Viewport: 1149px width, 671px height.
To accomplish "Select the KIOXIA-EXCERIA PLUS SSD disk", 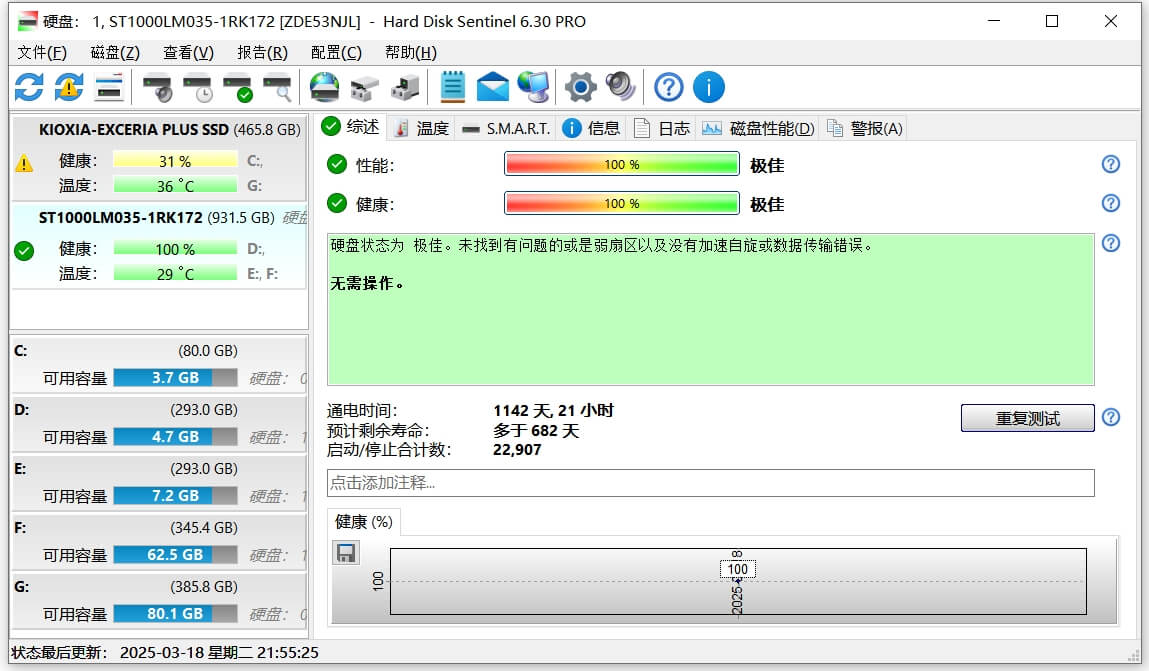I will [x=159, y=158].
